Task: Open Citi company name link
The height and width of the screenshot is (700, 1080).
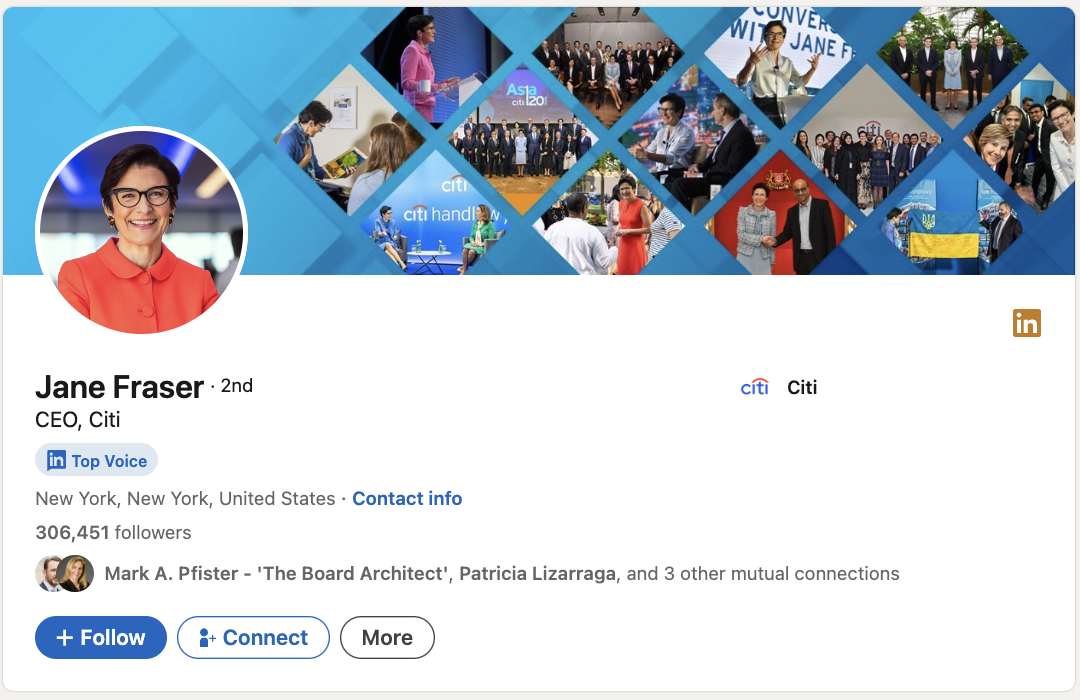Action: [x=802, y=387]
